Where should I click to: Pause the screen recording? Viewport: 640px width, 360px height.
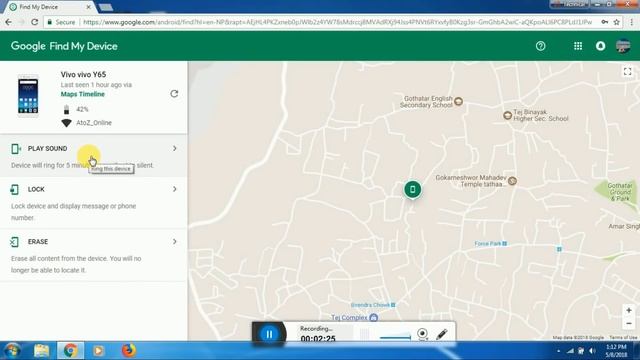click(269, 334)
